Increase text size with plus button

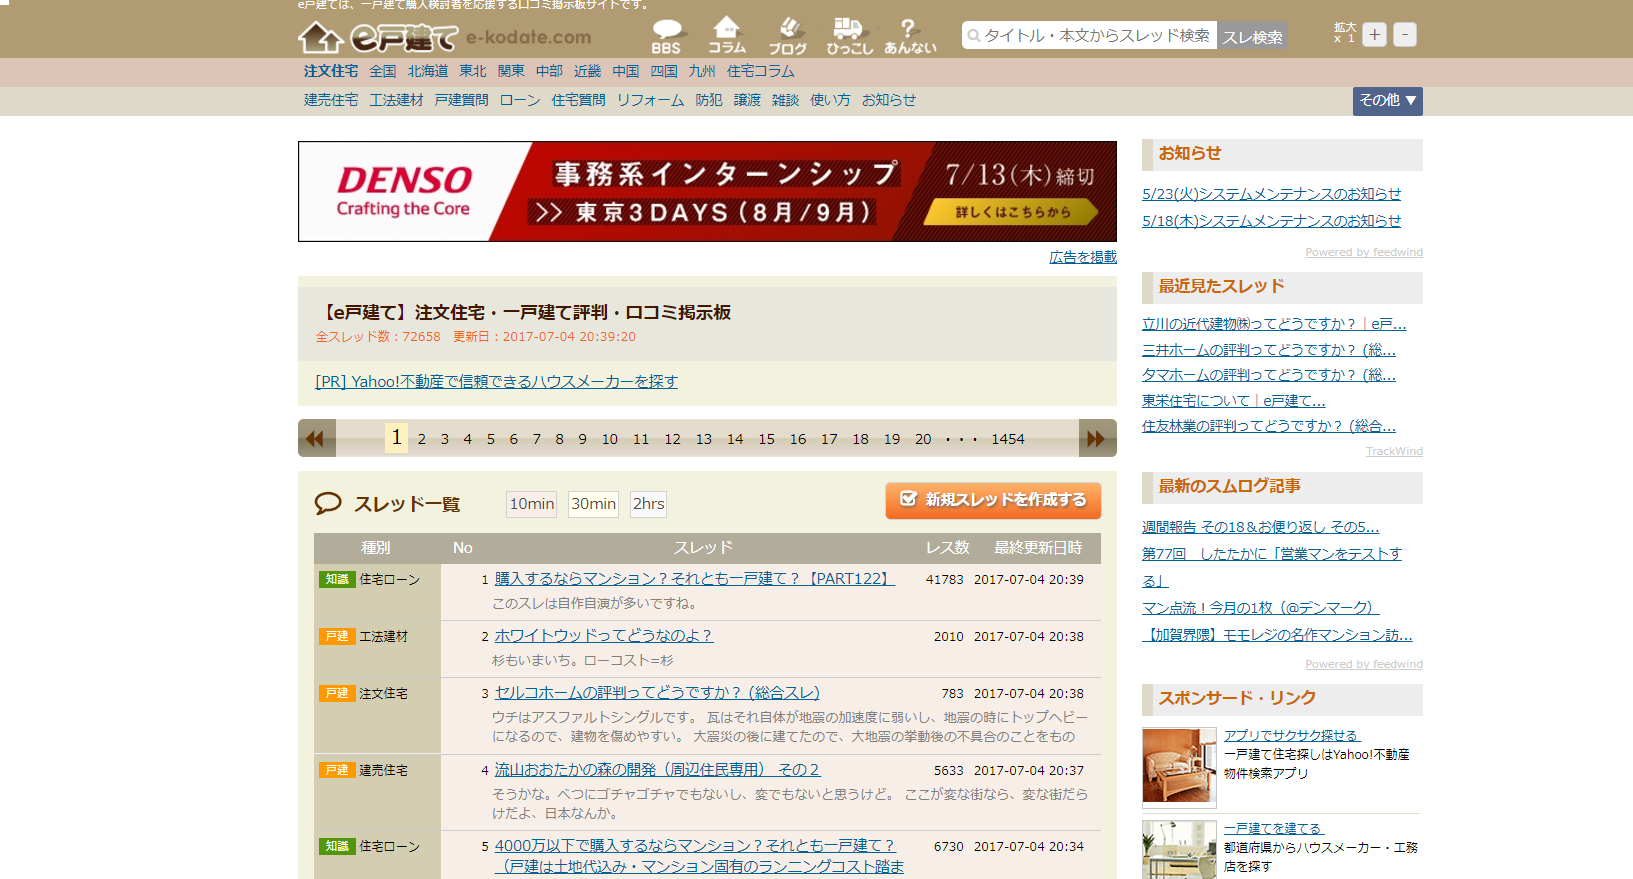1375,35
